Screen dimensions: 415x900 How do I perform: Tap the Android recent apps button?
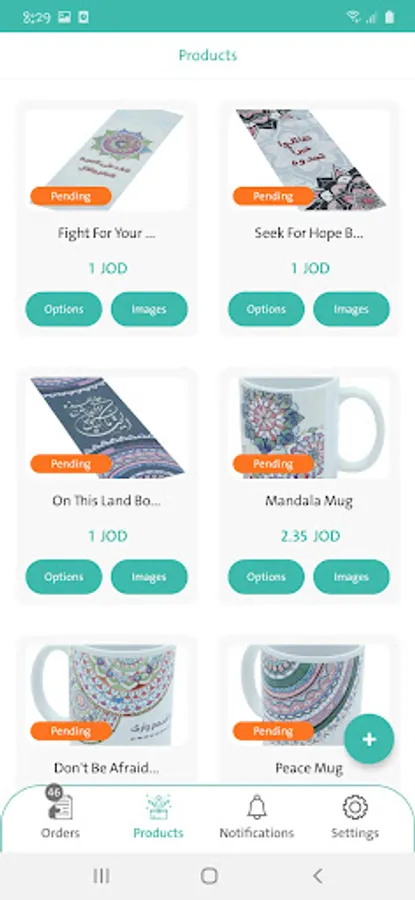101,875
